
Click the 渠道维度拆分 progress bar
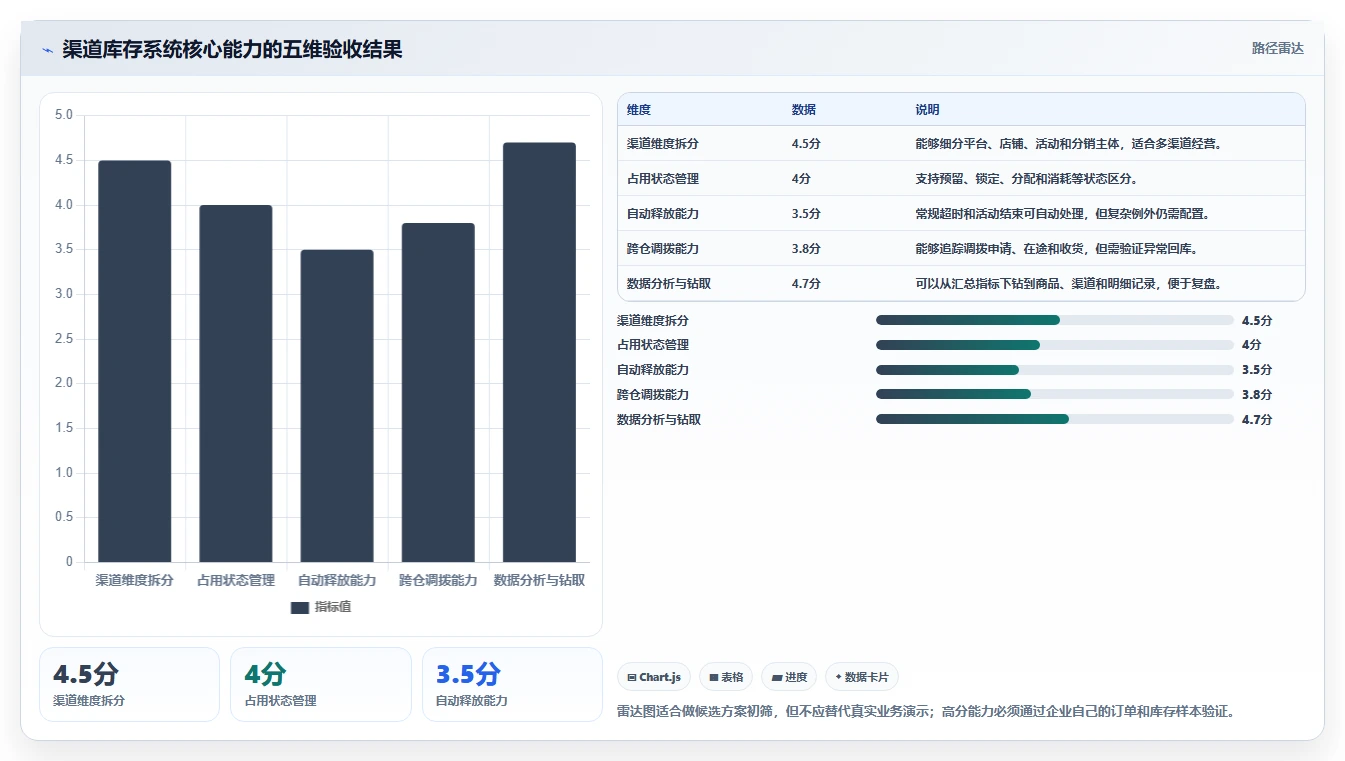click(1055, 320)
